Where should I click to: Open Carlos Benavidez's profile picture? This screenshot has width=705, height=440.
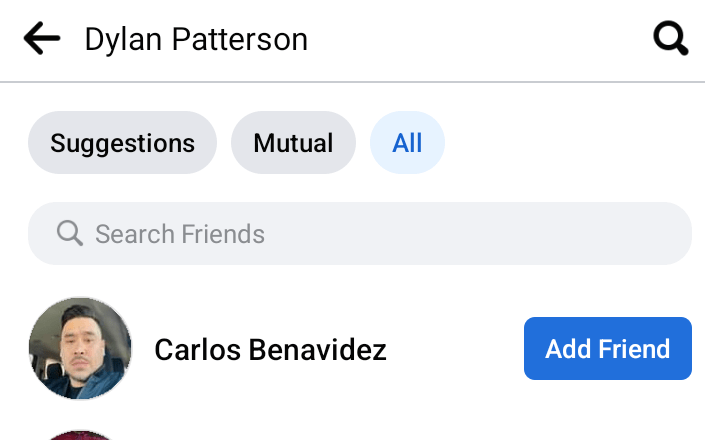coord(80,348)
